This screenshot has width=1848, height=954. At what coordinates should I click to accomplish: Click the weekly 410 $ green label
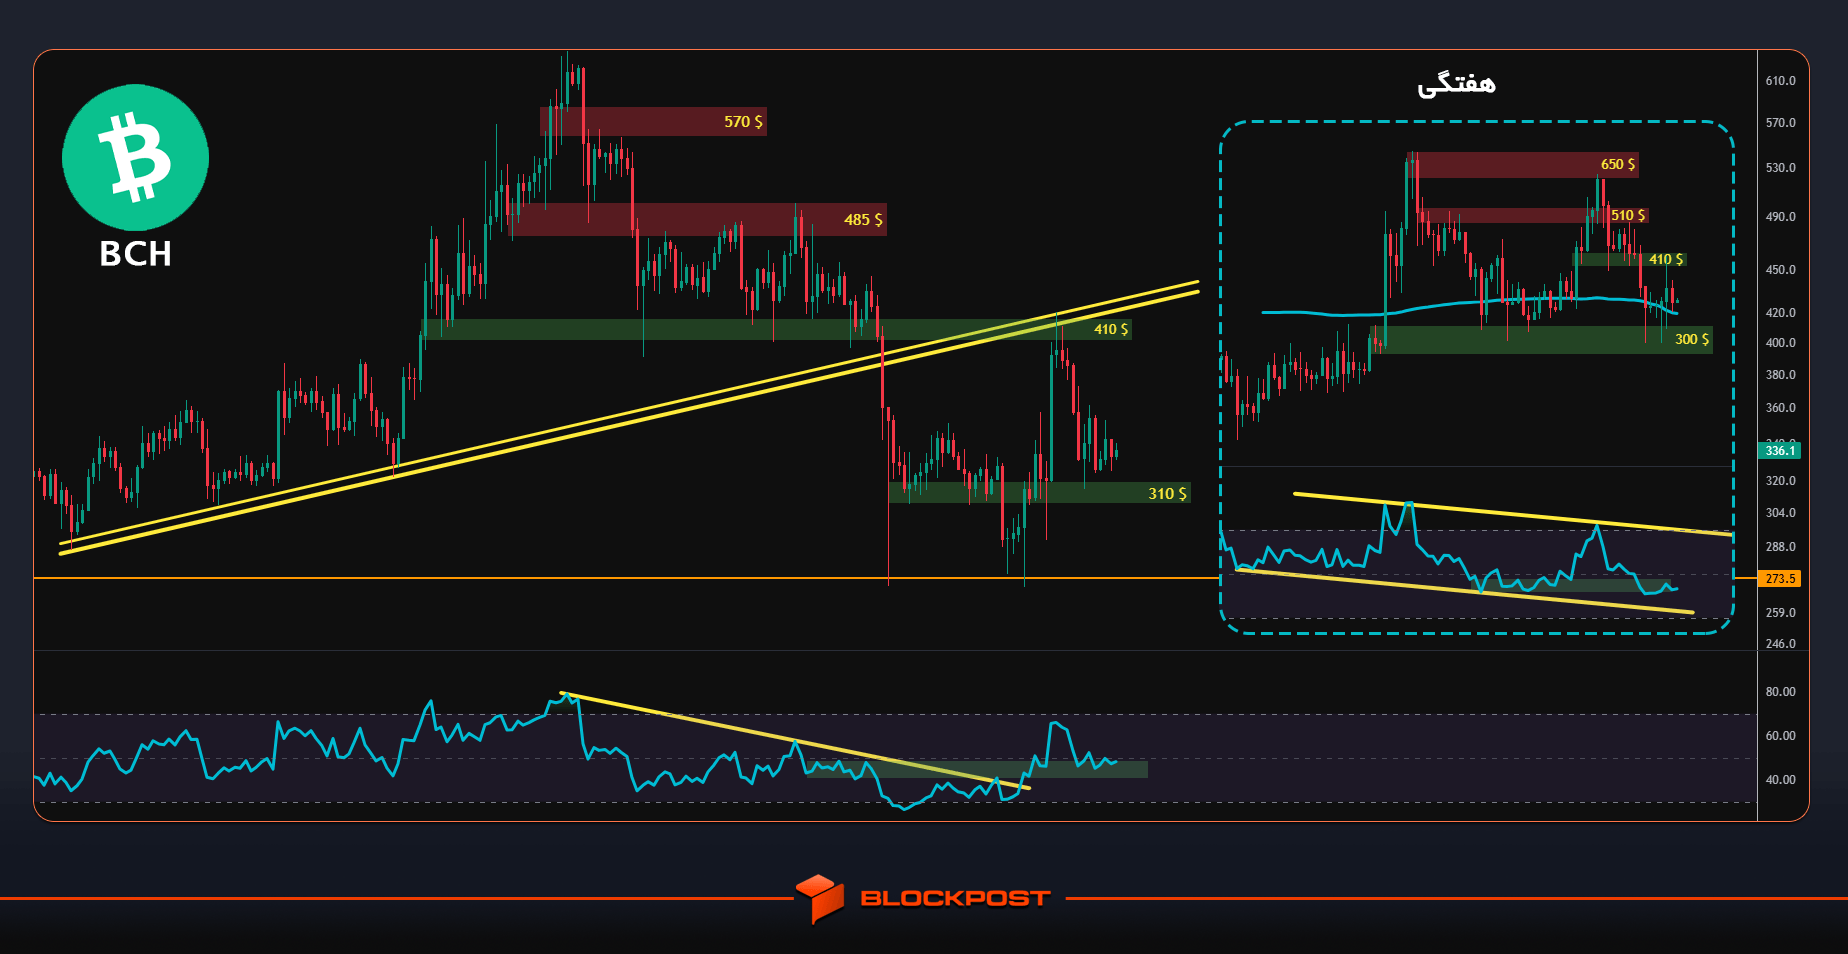tap(1666, 259)
